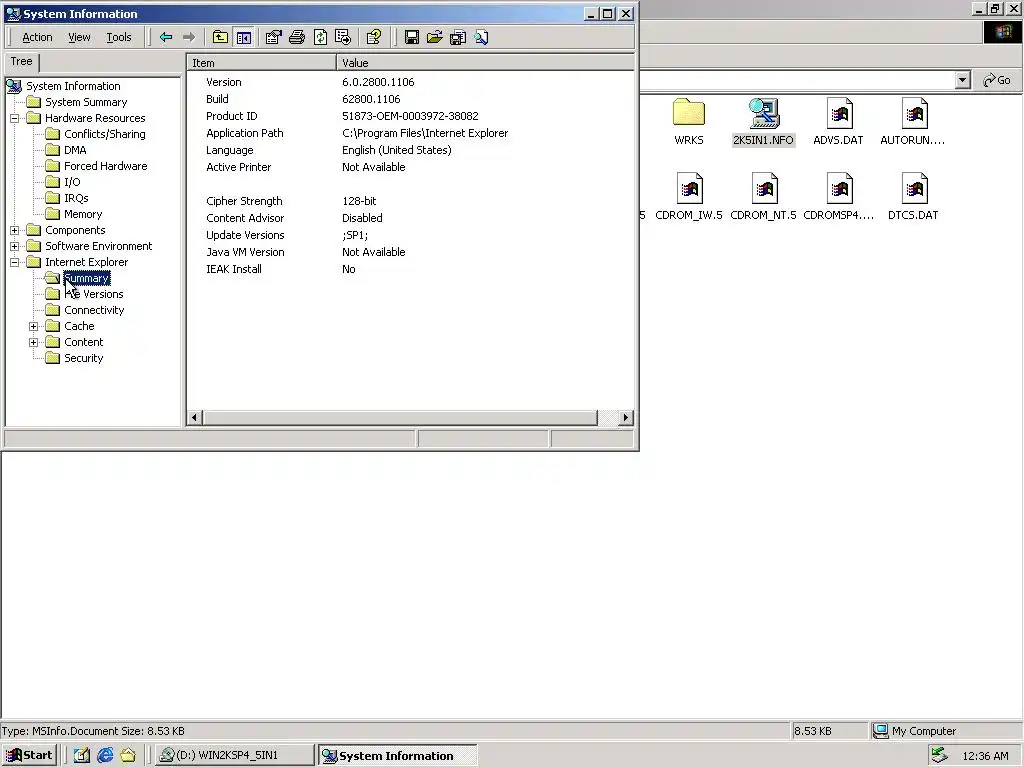This screenshot has height=768, width=1024.
Task: Click the Back arrow toolbar icon
Action: pos(166,37)
